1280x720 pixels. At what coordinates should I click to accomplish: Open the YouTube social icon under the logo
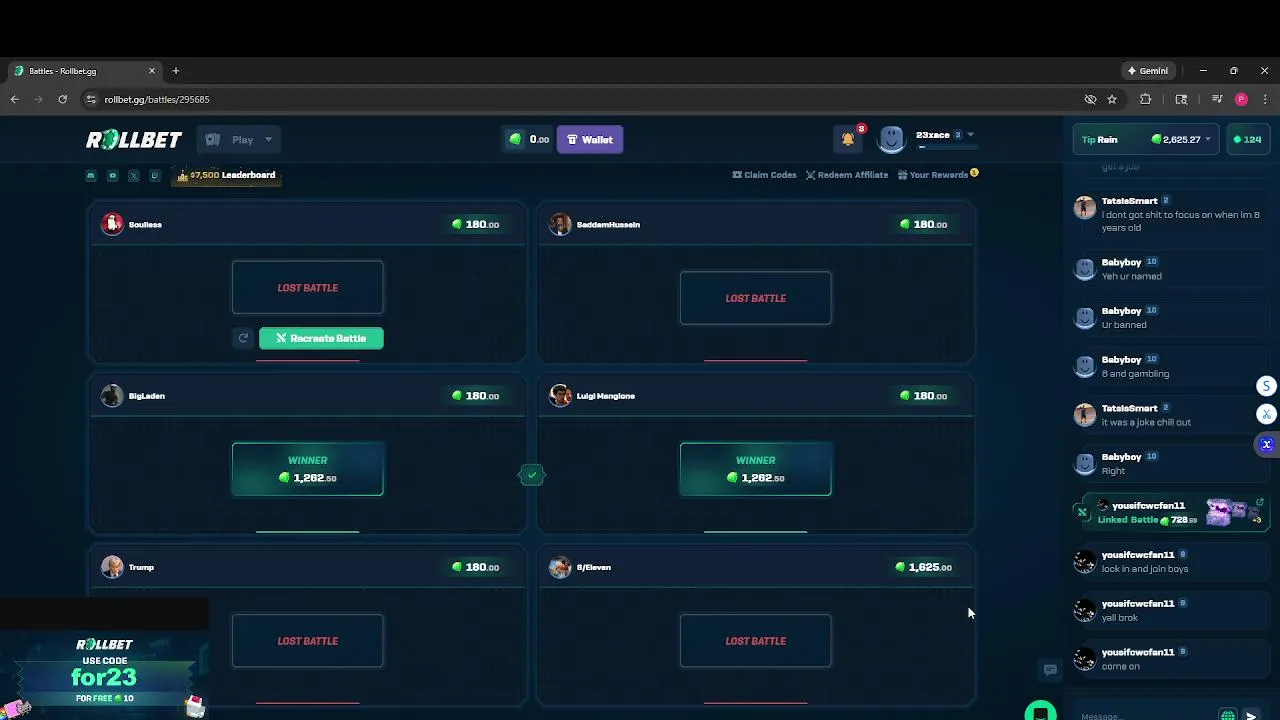112,175
